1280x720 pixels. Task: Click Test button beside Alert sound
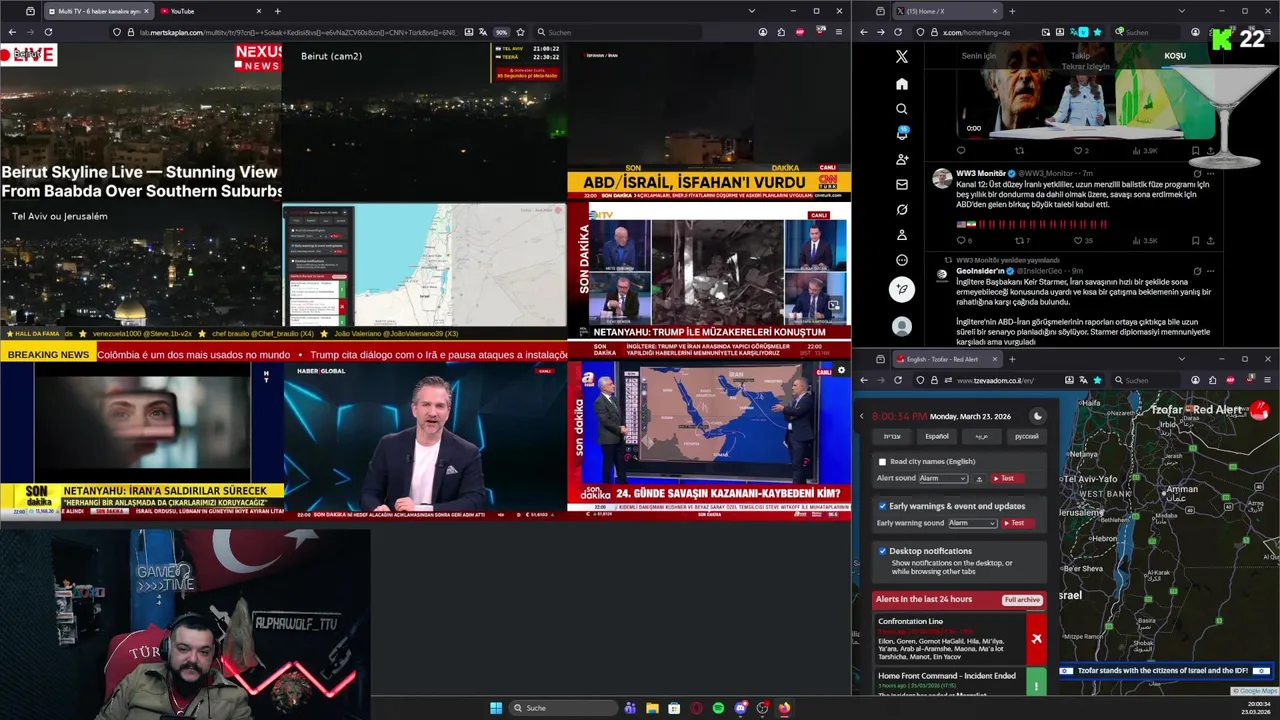(x=1006, y=479)
